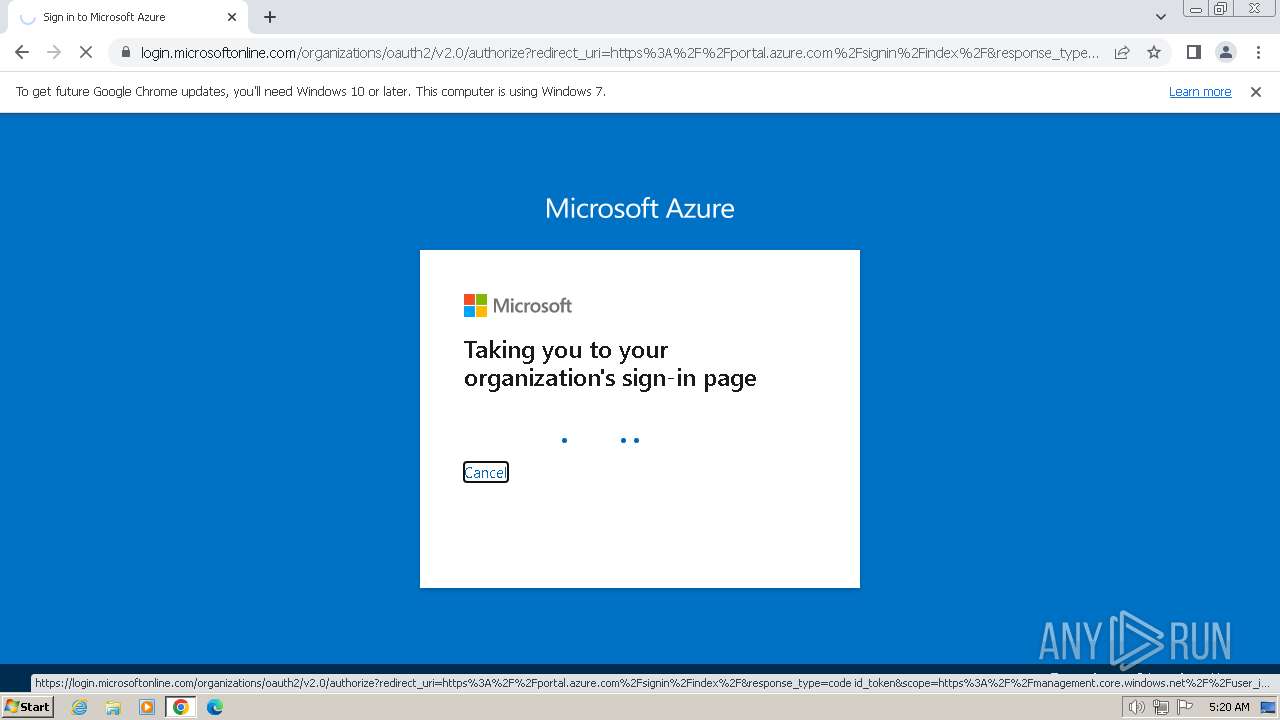Viewport: 1280px width, 720px height.
Task: Click the Microsoft Azure heading text
Action: pos(640,208)
